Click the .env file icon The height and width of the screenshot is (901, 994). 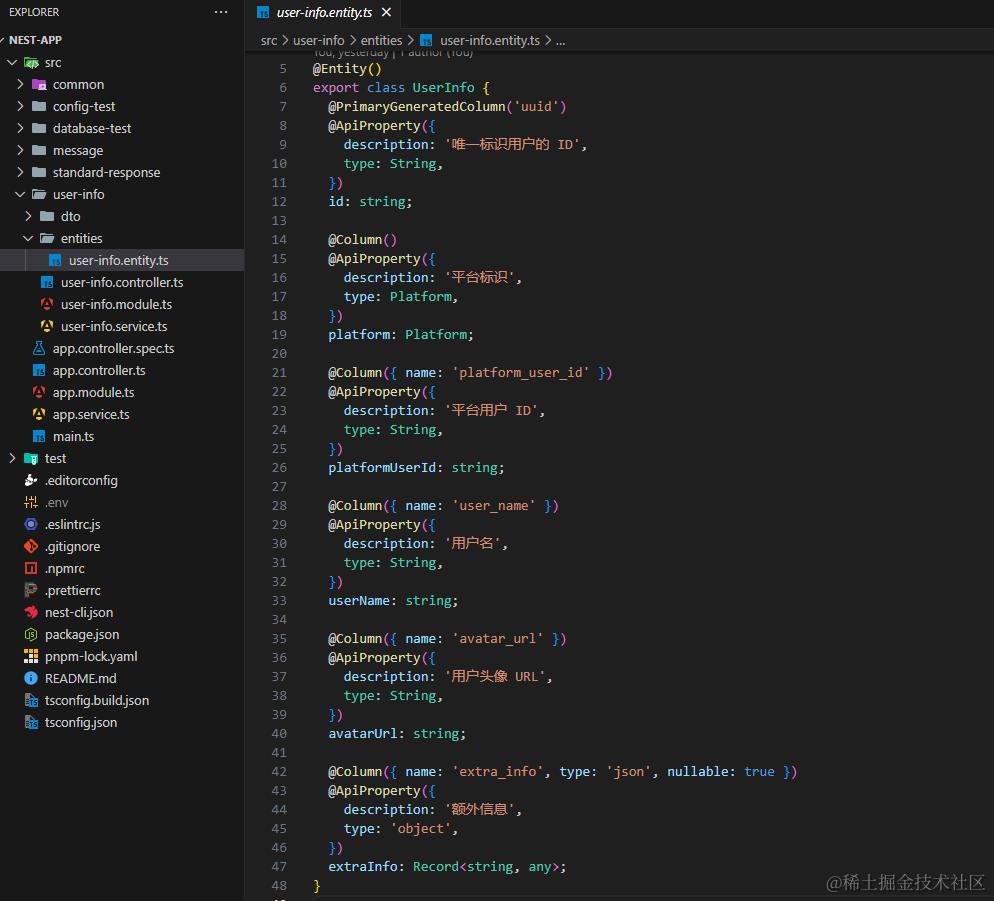[30, 502]
